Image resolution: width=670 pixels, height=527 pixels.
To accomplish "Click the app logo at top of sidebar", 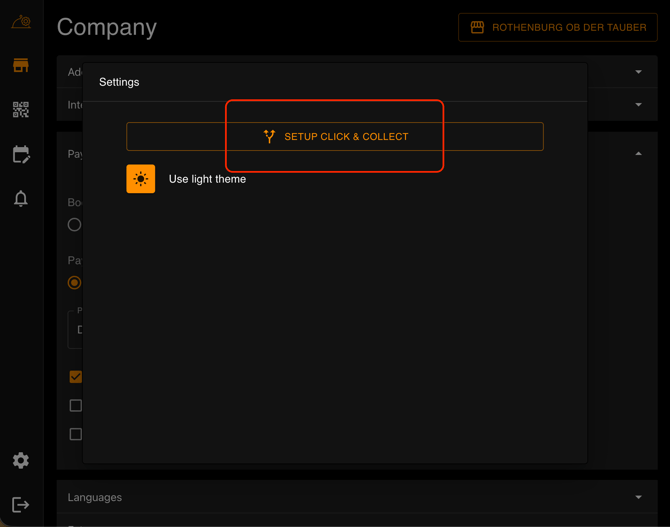I will [21, 21].
